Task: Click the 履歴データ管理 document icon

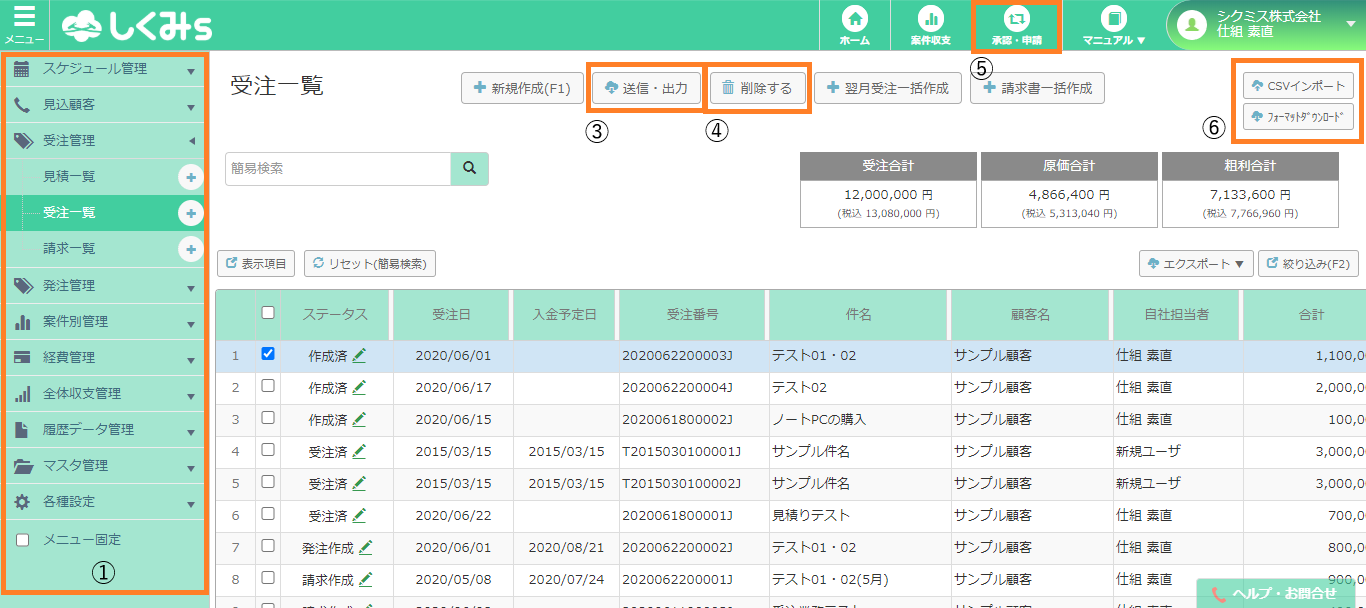Action: click(22, 429)
